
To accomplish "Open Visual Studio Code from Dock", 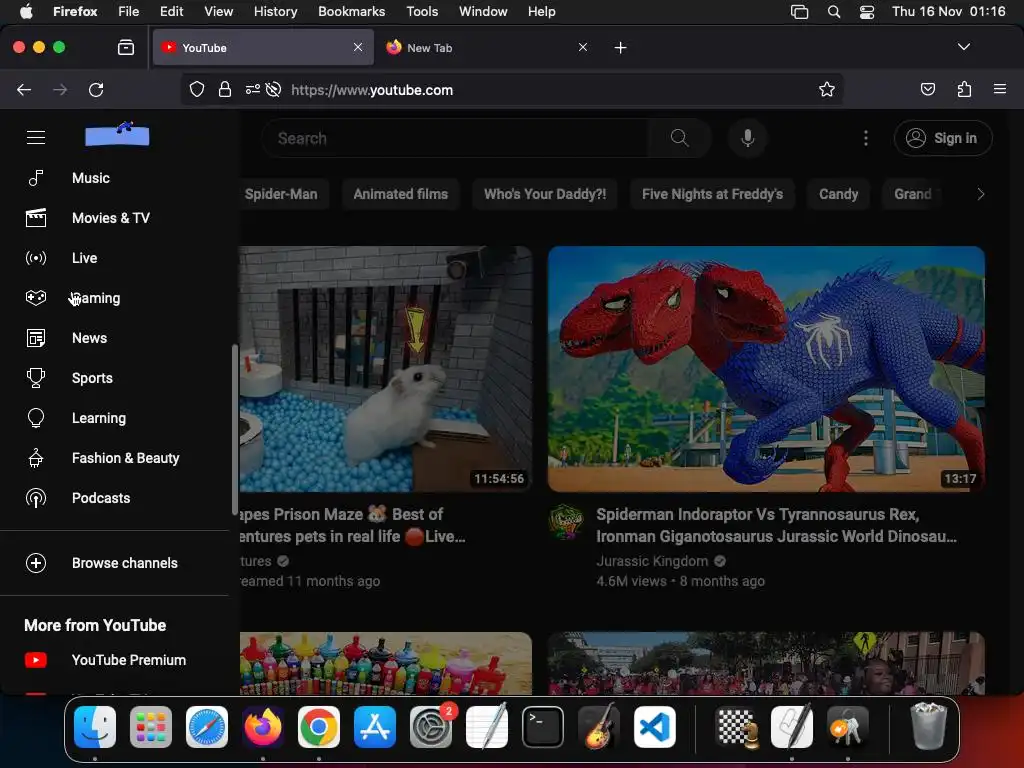I will (x=654, y=727).
